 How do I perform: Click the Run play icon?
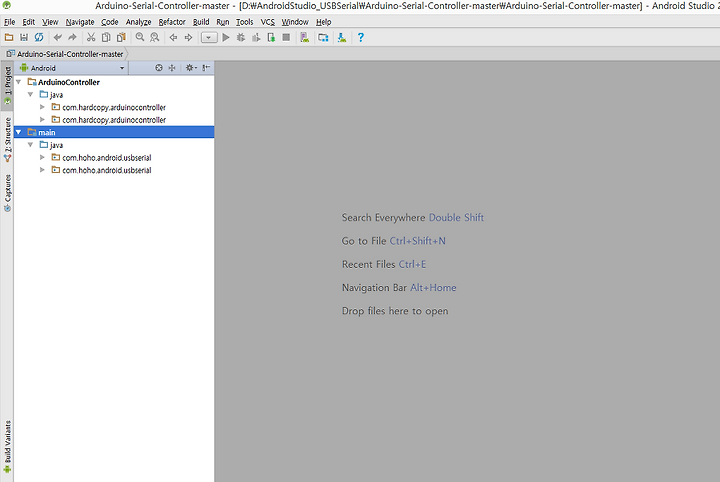225,38
